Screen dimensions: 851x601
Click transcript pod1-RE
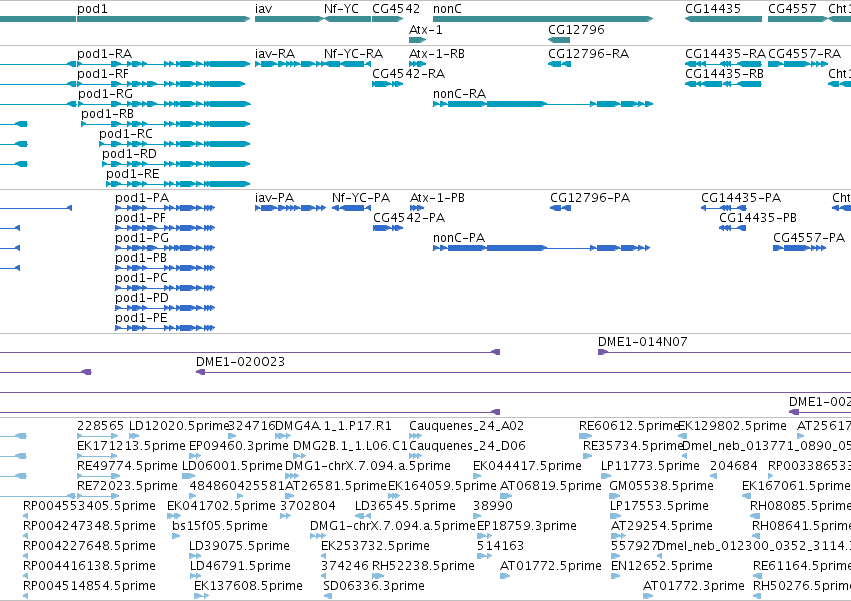coord(132,174)
